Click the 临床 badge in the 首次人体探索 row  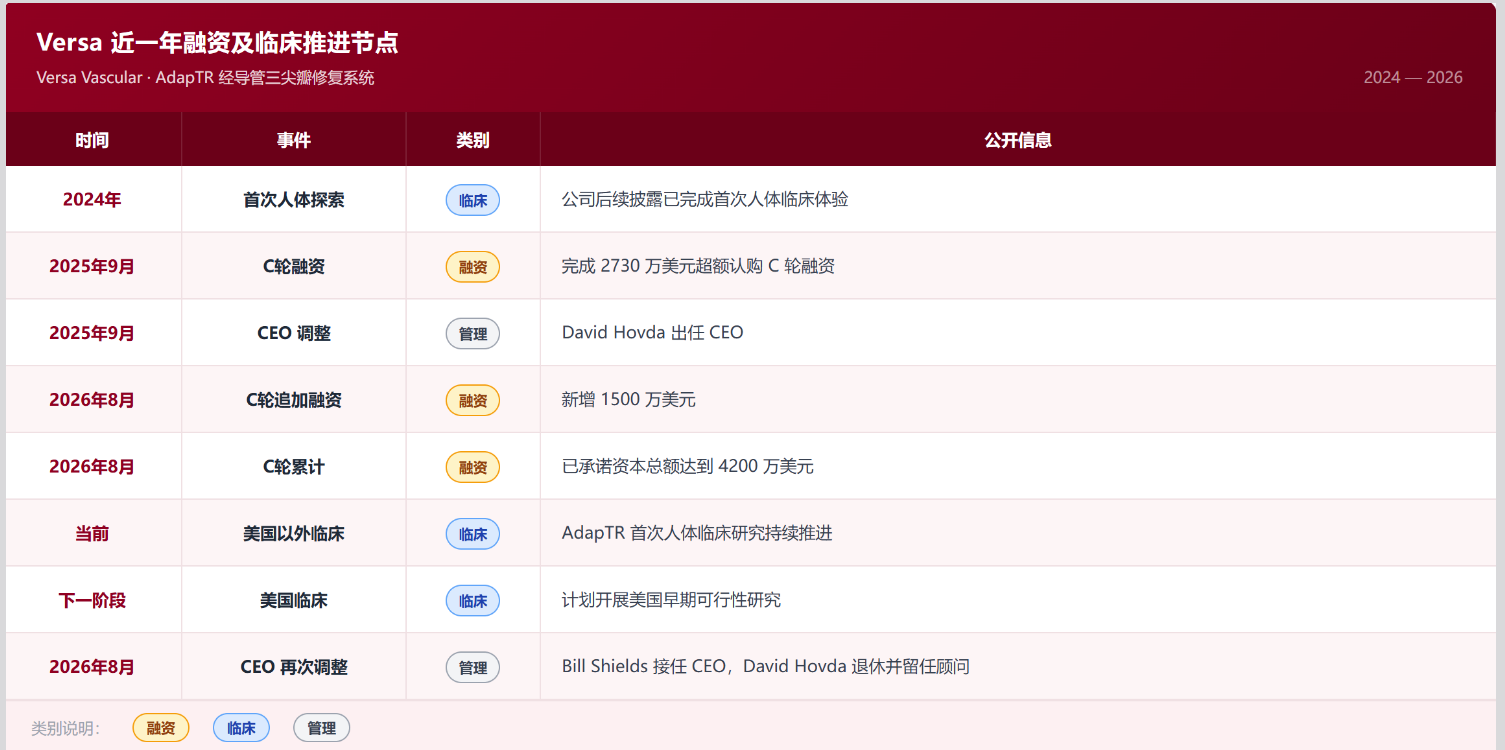point(473,200)
